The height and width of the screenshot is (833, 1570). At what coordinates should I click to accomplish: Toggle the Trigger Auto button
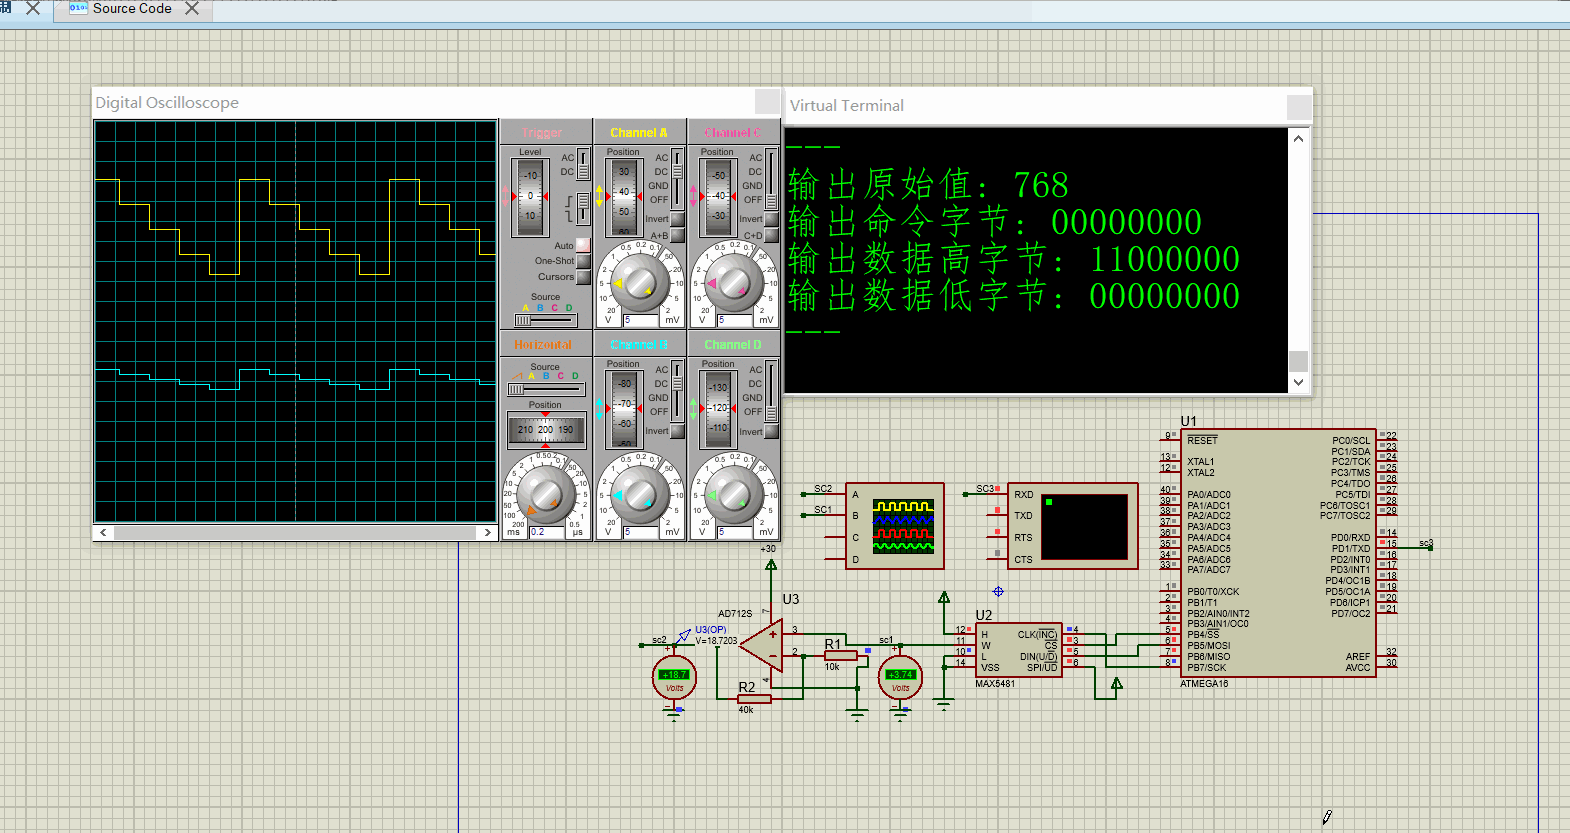(583, 245)
